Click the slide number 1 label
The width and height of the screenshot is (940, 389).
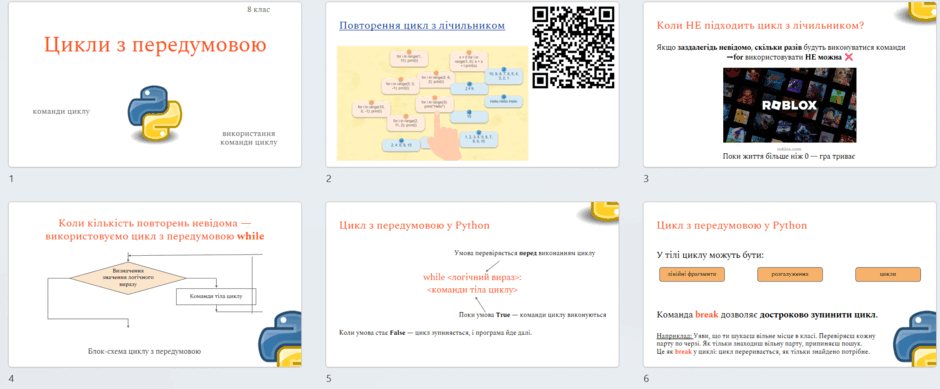(11, 179)
